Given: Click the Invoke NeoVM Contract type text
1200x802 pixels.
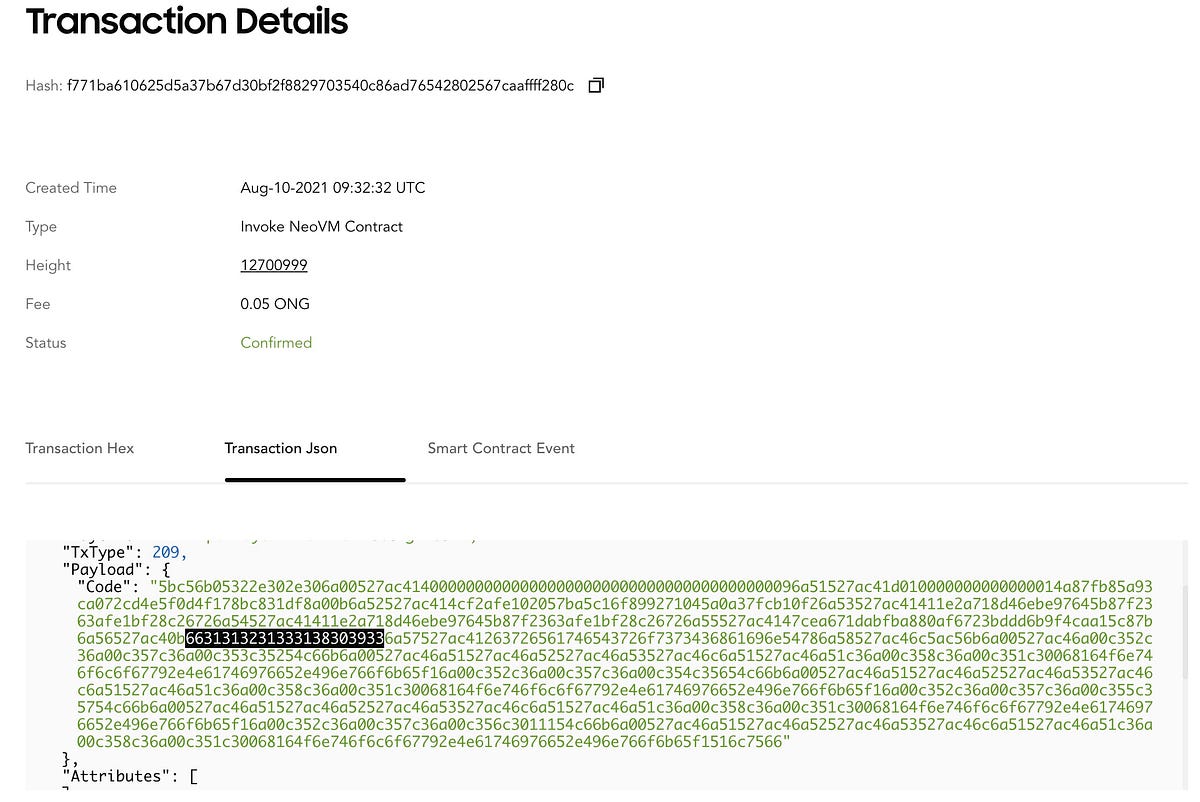Looking at the screenshot, I should point(321,226).
